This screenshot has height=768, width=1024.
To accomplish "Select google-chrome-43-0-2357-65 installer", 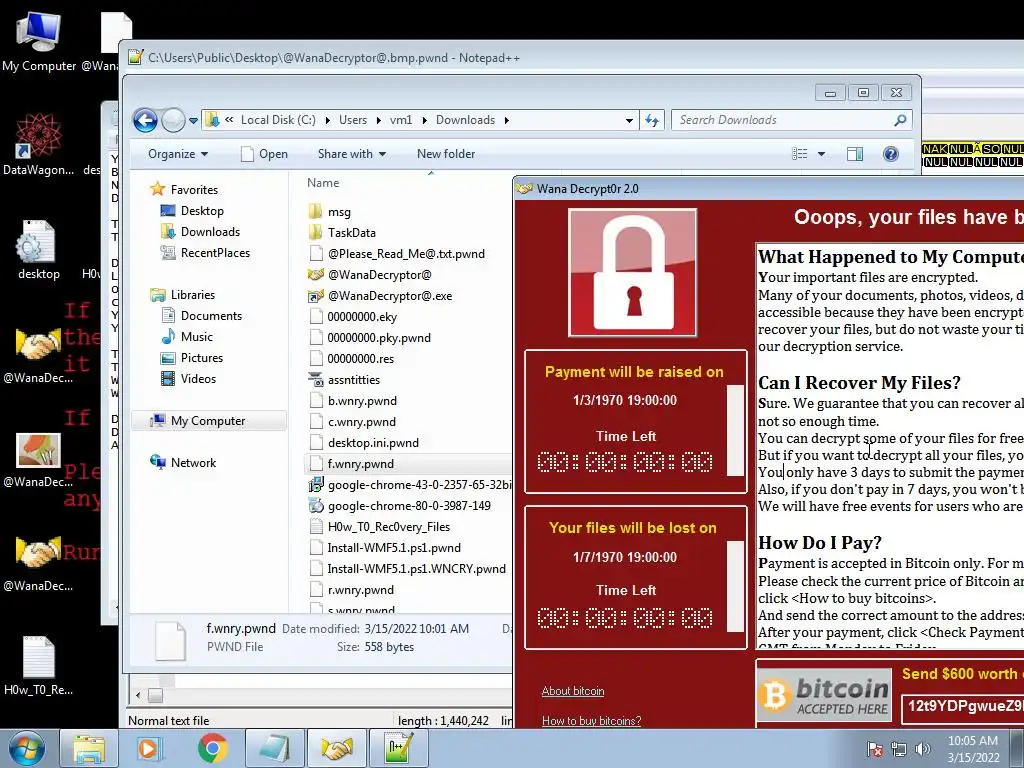I will pos(410,485).
